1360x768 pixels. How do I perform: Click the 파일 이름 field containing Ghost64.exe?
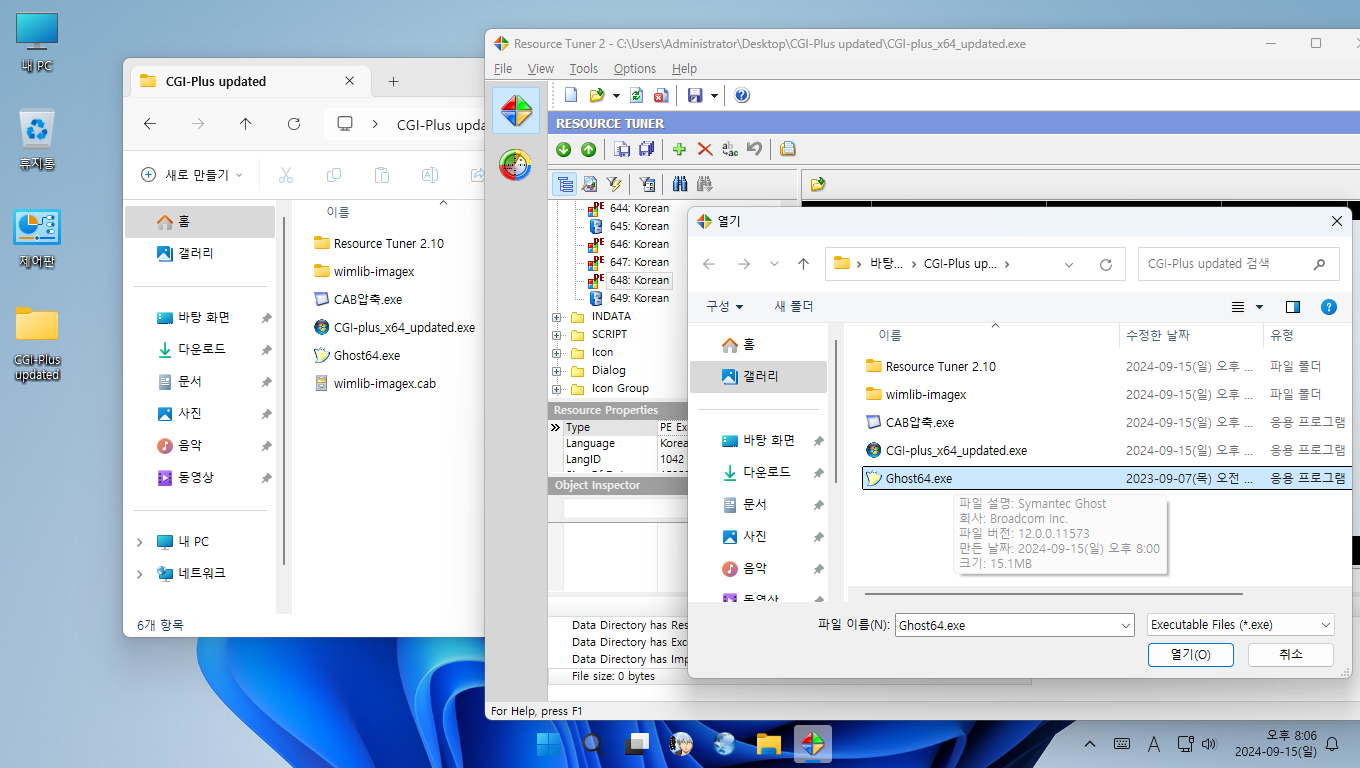point(1015,625)
